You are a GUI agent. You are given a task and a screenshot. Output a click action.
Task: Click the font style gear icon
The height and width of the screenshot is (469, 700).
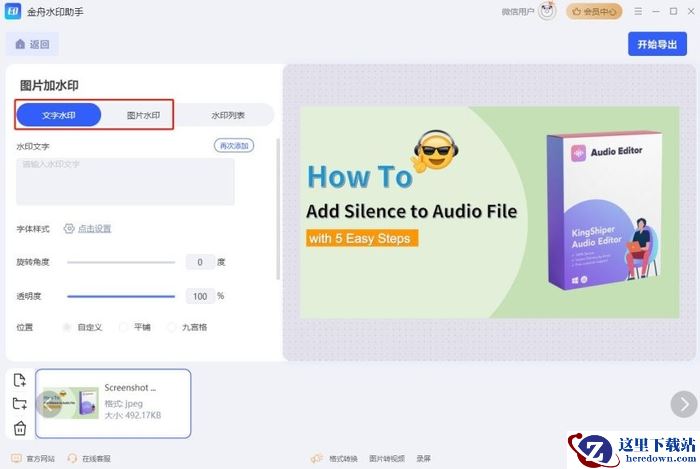69,228
